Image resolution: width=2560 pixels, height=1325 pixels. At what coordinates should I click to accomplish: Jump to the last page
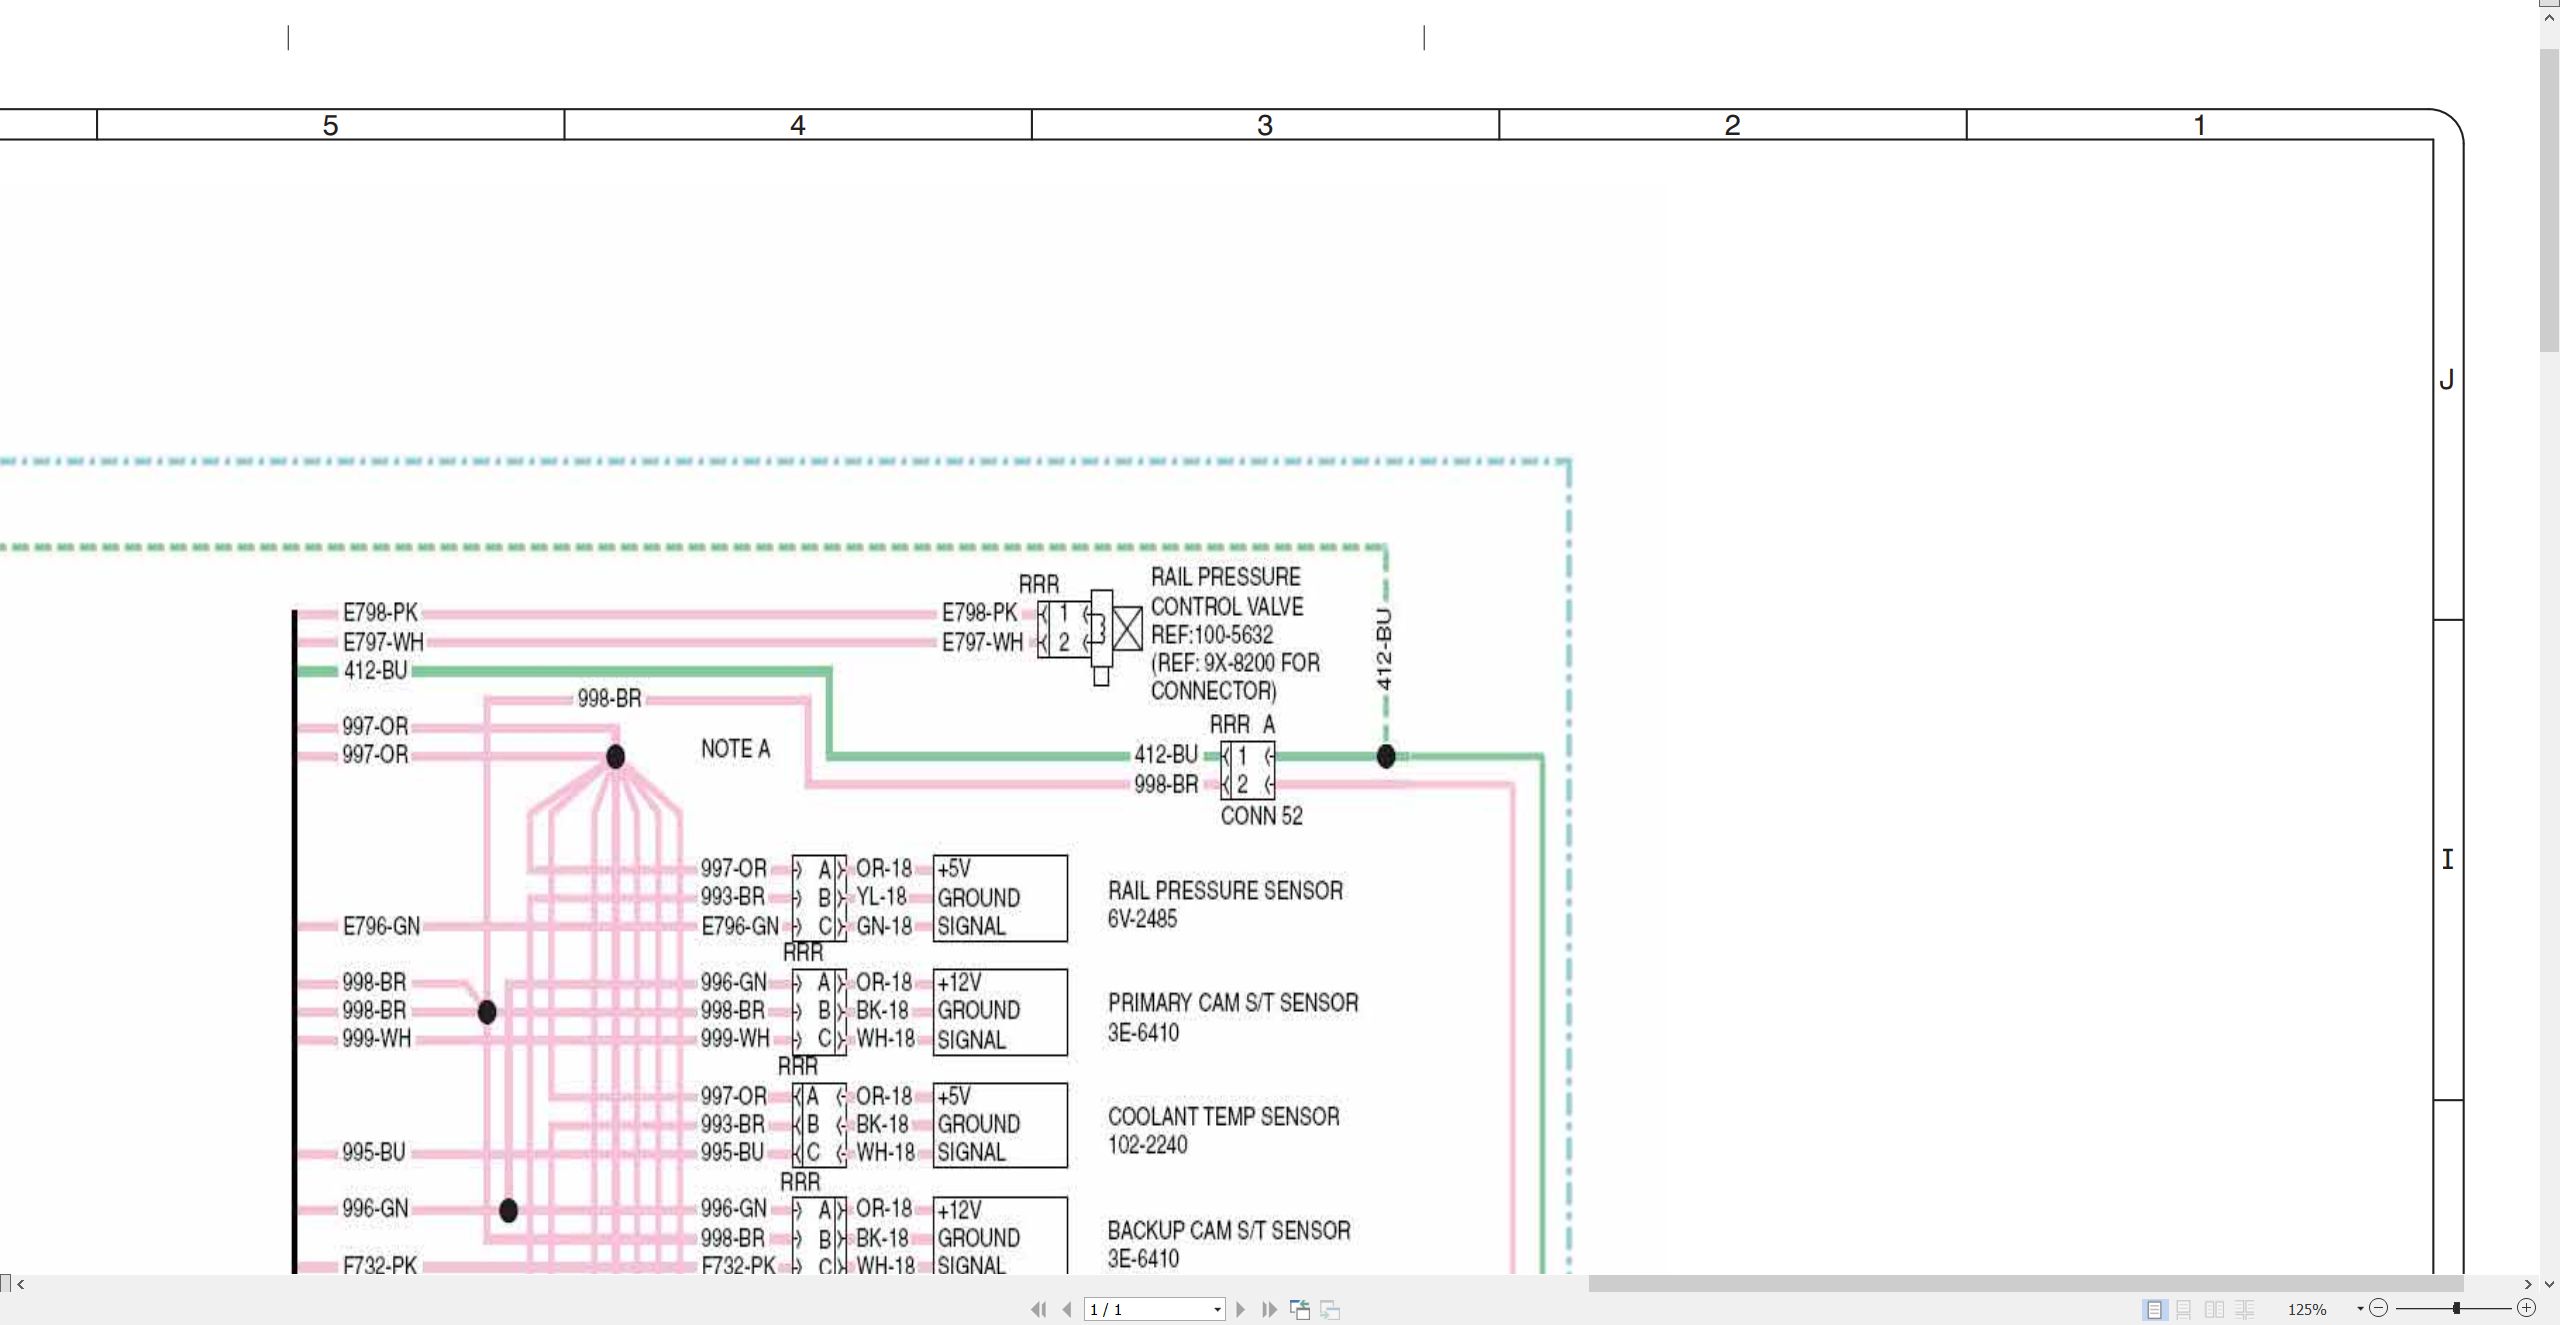click(1270, 1309)
